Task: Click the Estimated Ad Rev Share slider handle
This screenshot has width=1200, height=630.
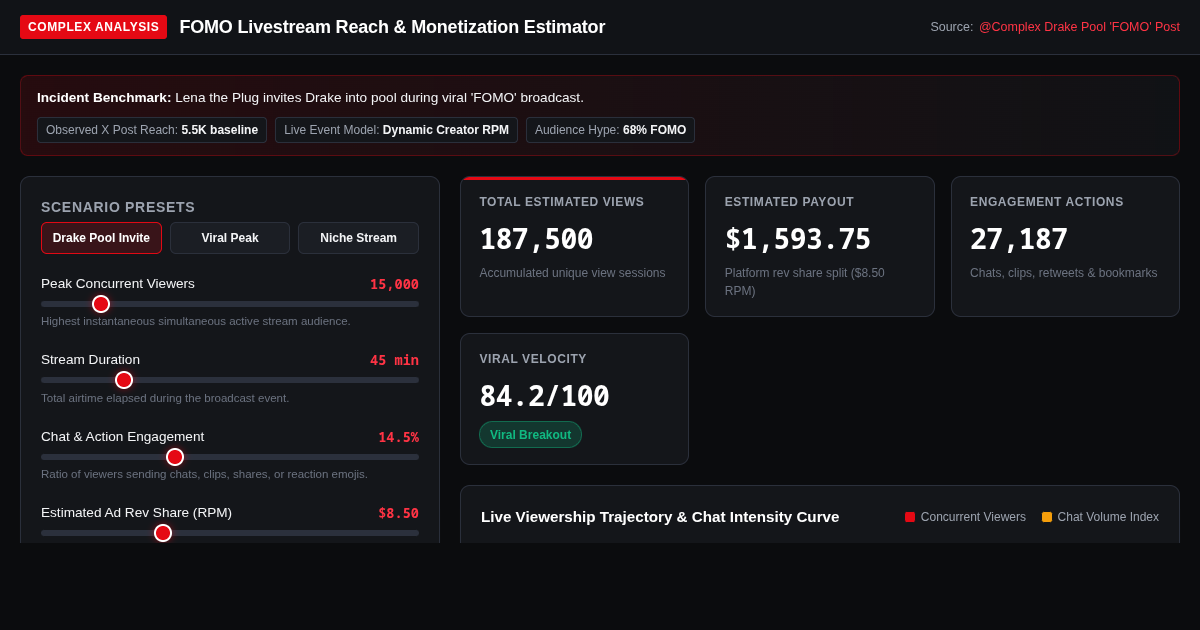Action: tap(163, 533)
